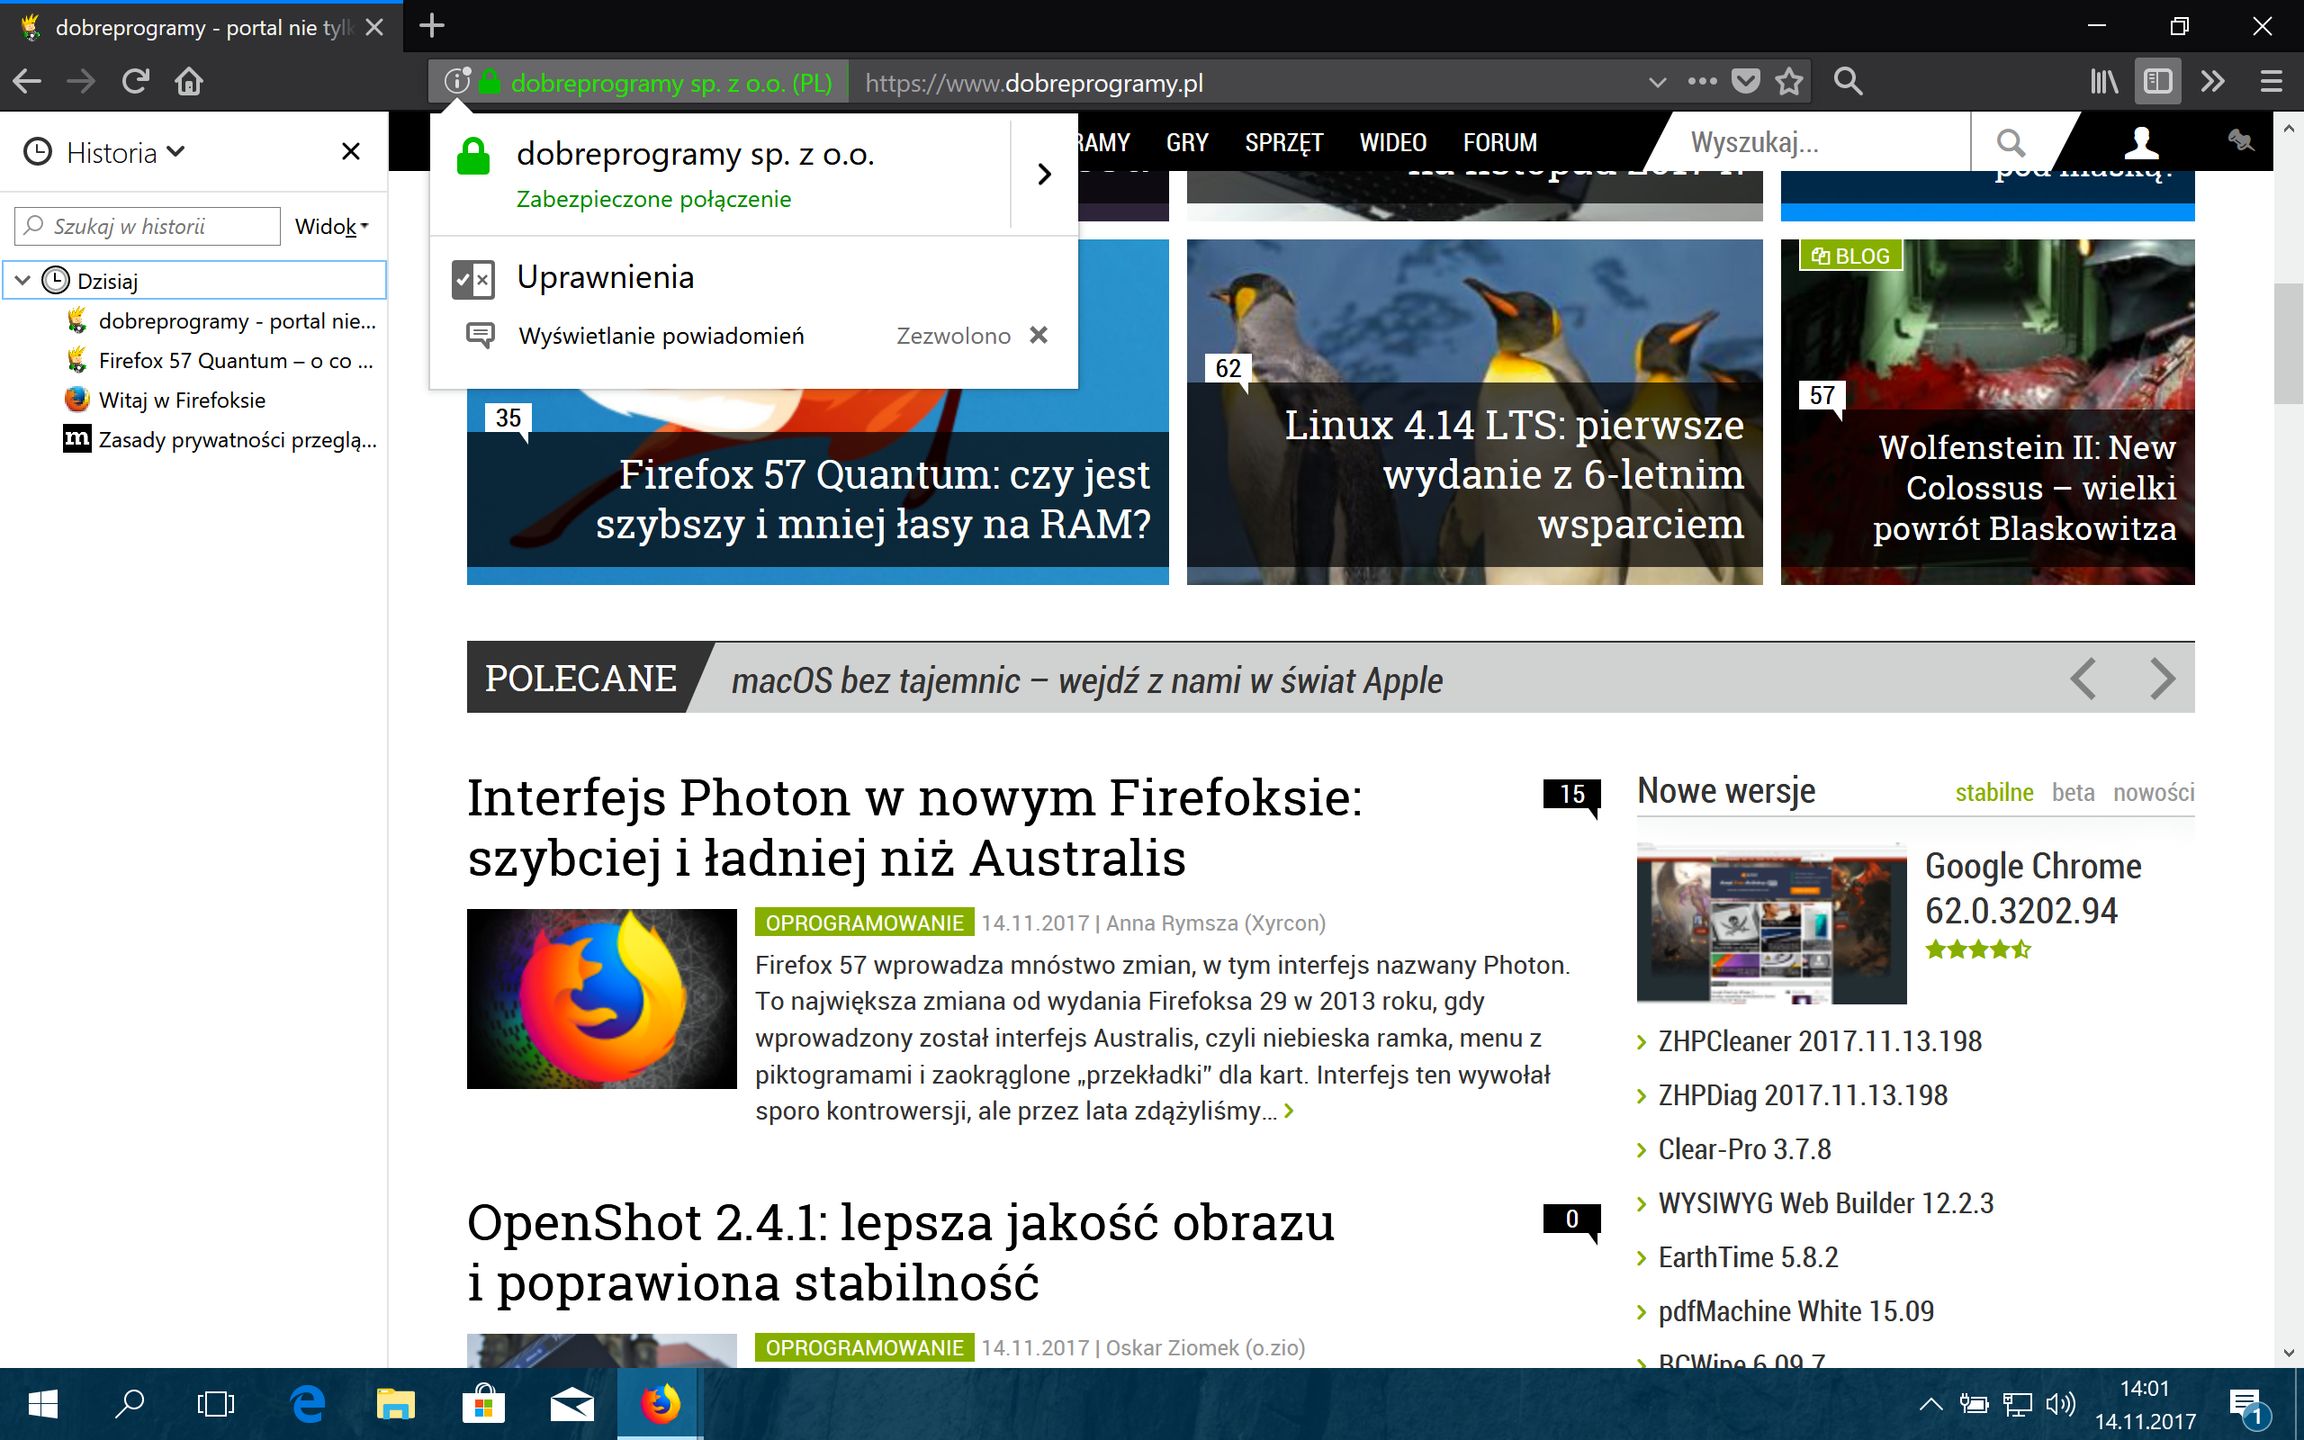Viewport: 2304px width, 1440px height.
Task: Click the green padlock in the address bar
Action: (489, 81)
